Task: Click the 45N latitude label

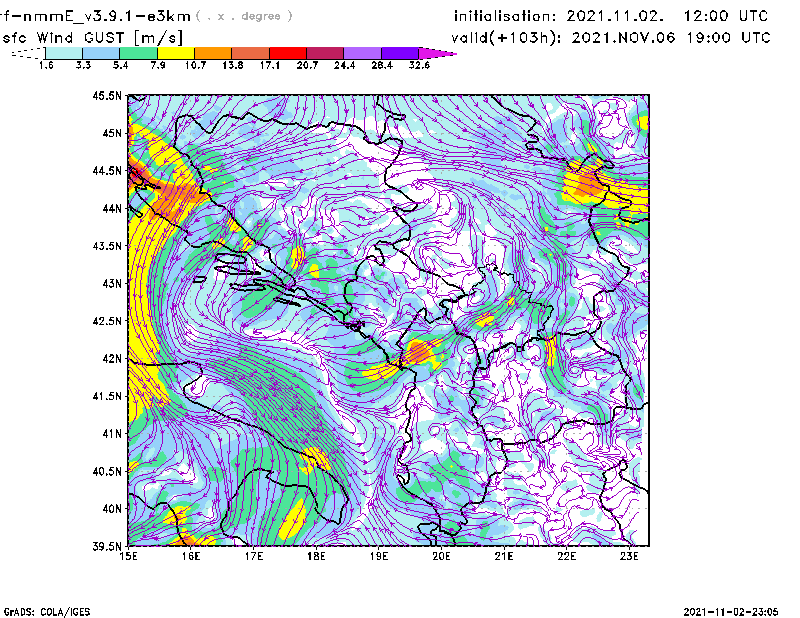Action: [112, 133]
